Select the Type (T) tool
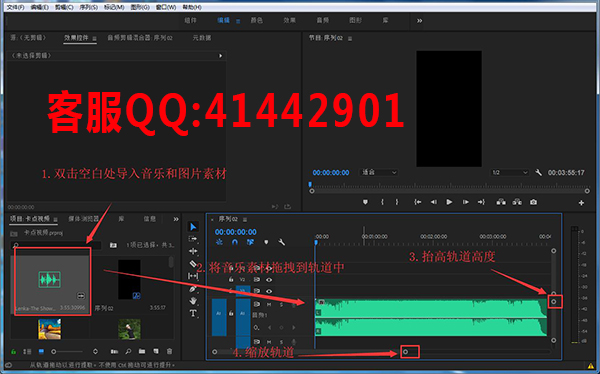The height and width of the screenshot is (374, 600). (193, 314)
